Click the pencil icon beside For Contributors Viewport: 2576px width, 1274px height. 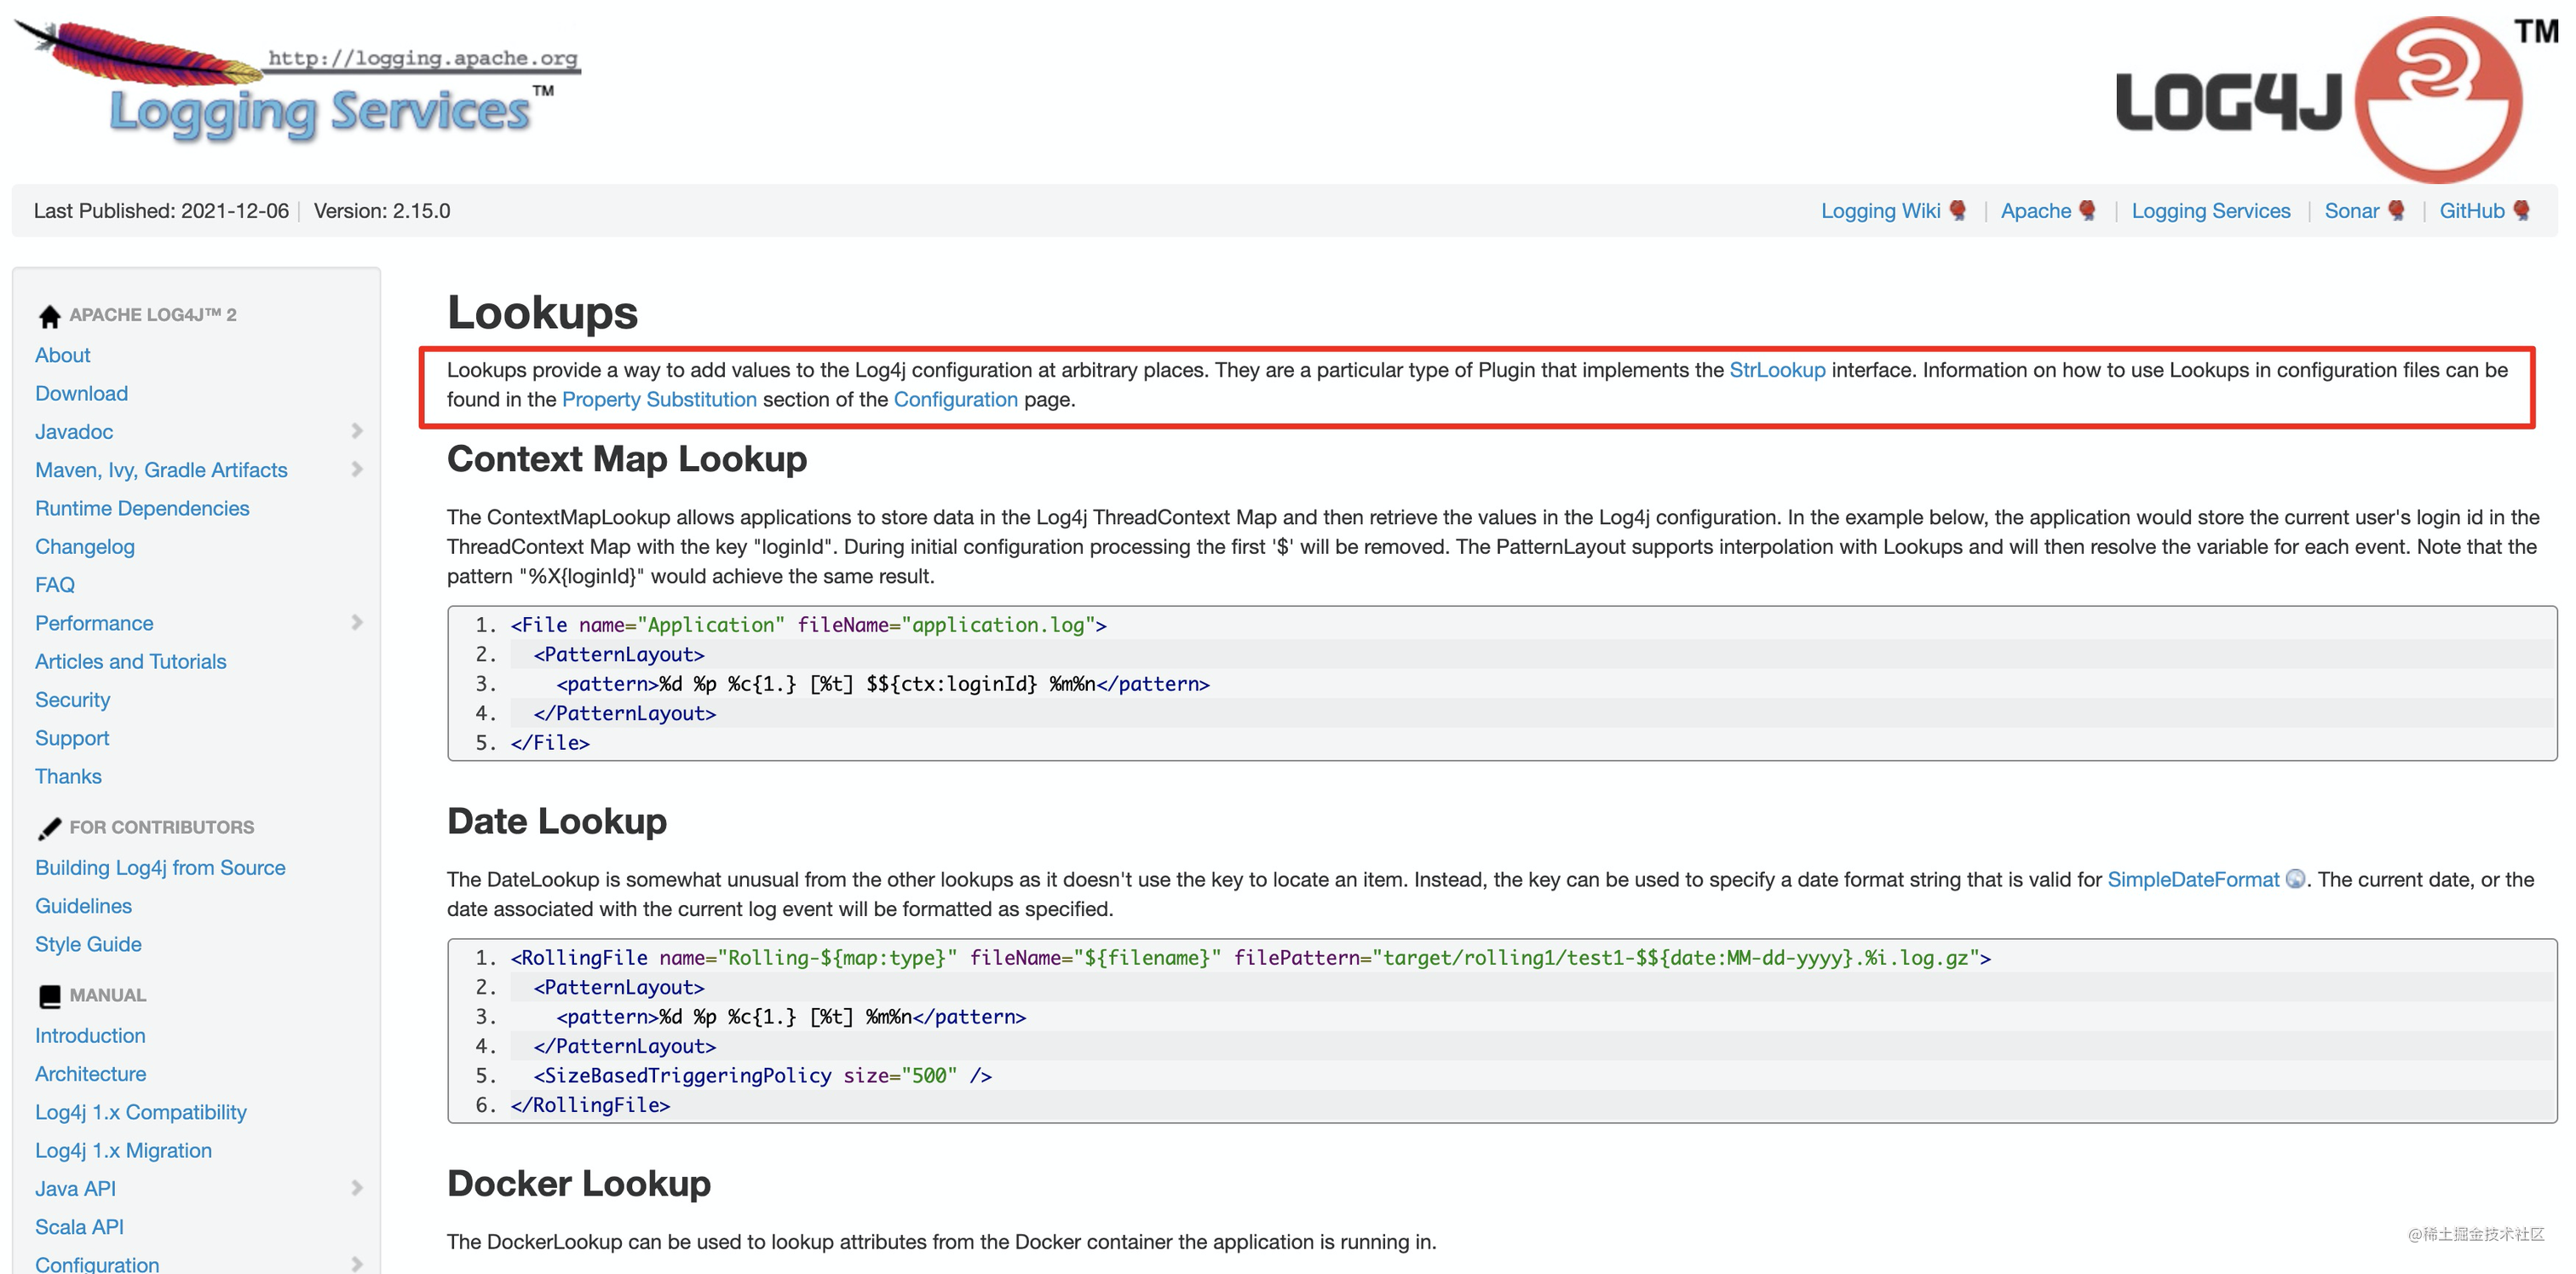tap(49, 828)
